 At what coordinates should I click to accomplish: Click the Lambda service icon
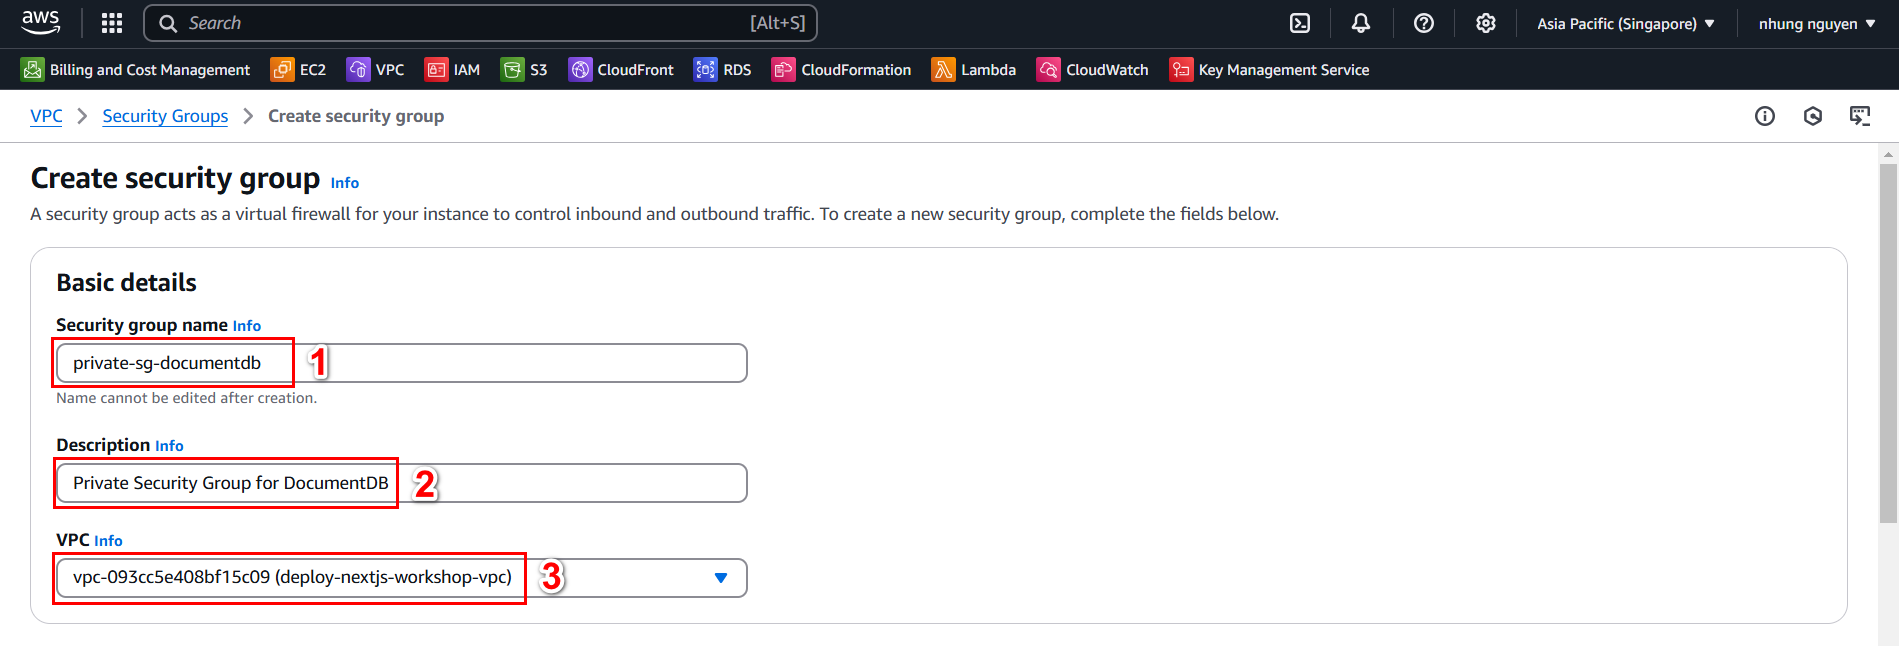(x=944, y=69)
